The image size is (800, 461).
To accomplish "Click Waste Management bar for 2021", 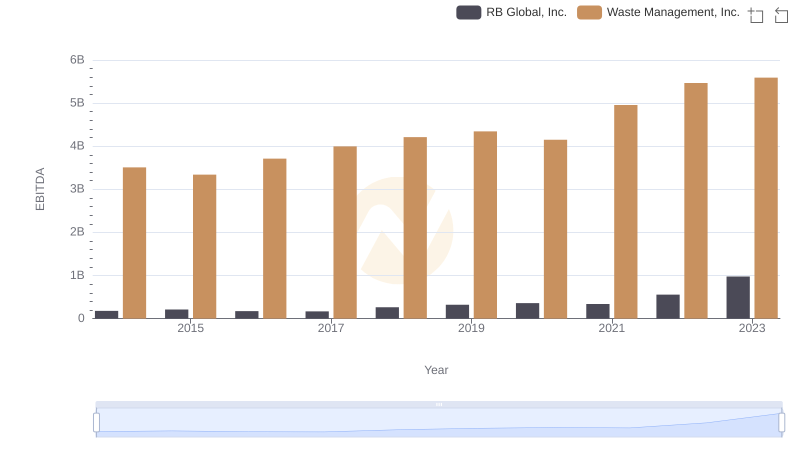I will pyautogui.click(x=626, y=212).
